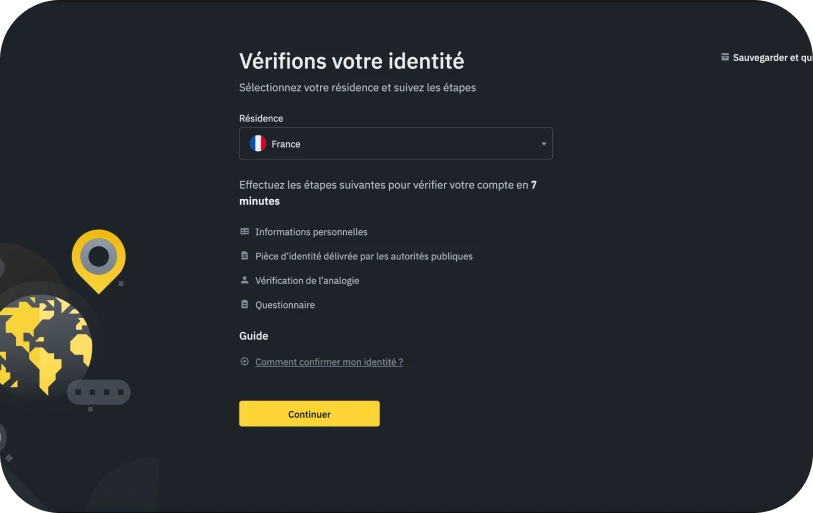Click the play icon beside the guide link
The width and height of the screenshot is (813, 513).
tap(245, 362)
